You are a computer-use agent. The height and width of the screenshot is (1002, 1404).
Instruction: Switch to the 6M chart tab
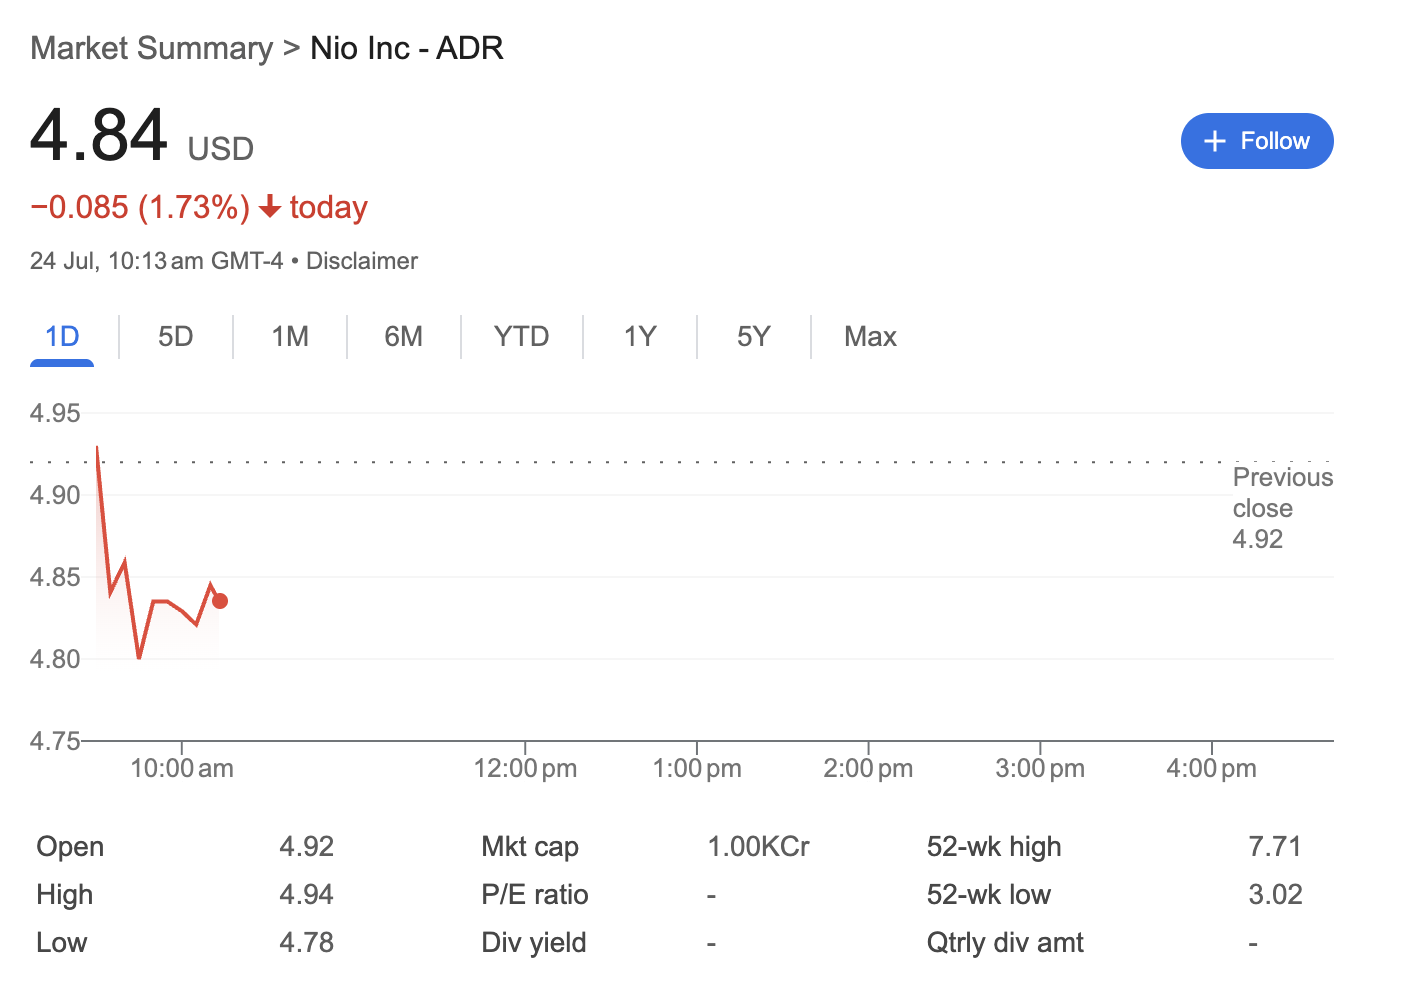click(404, 337)
